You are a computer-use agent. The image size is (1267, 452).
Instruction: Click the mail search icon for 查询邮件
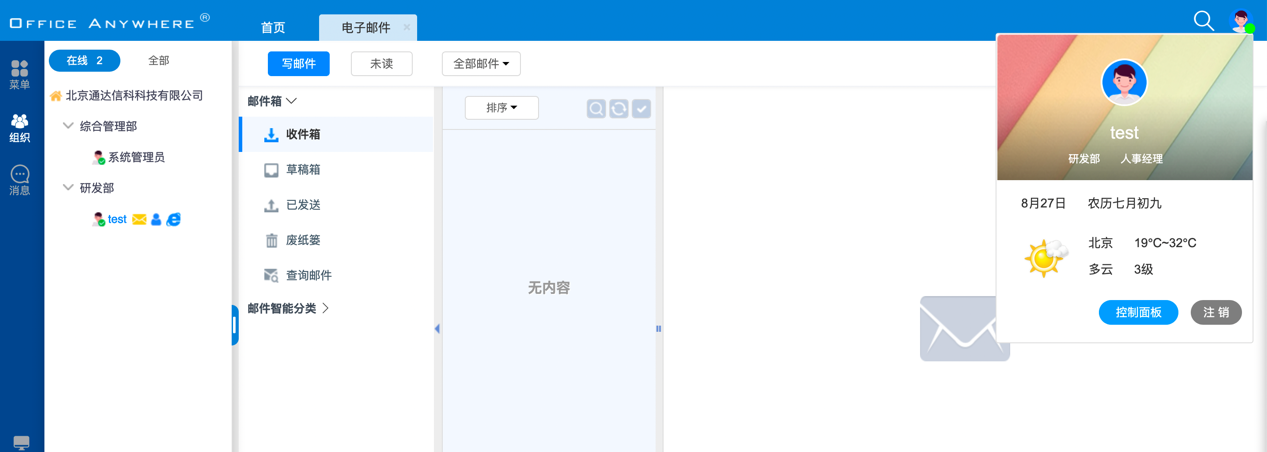[271, 275]
